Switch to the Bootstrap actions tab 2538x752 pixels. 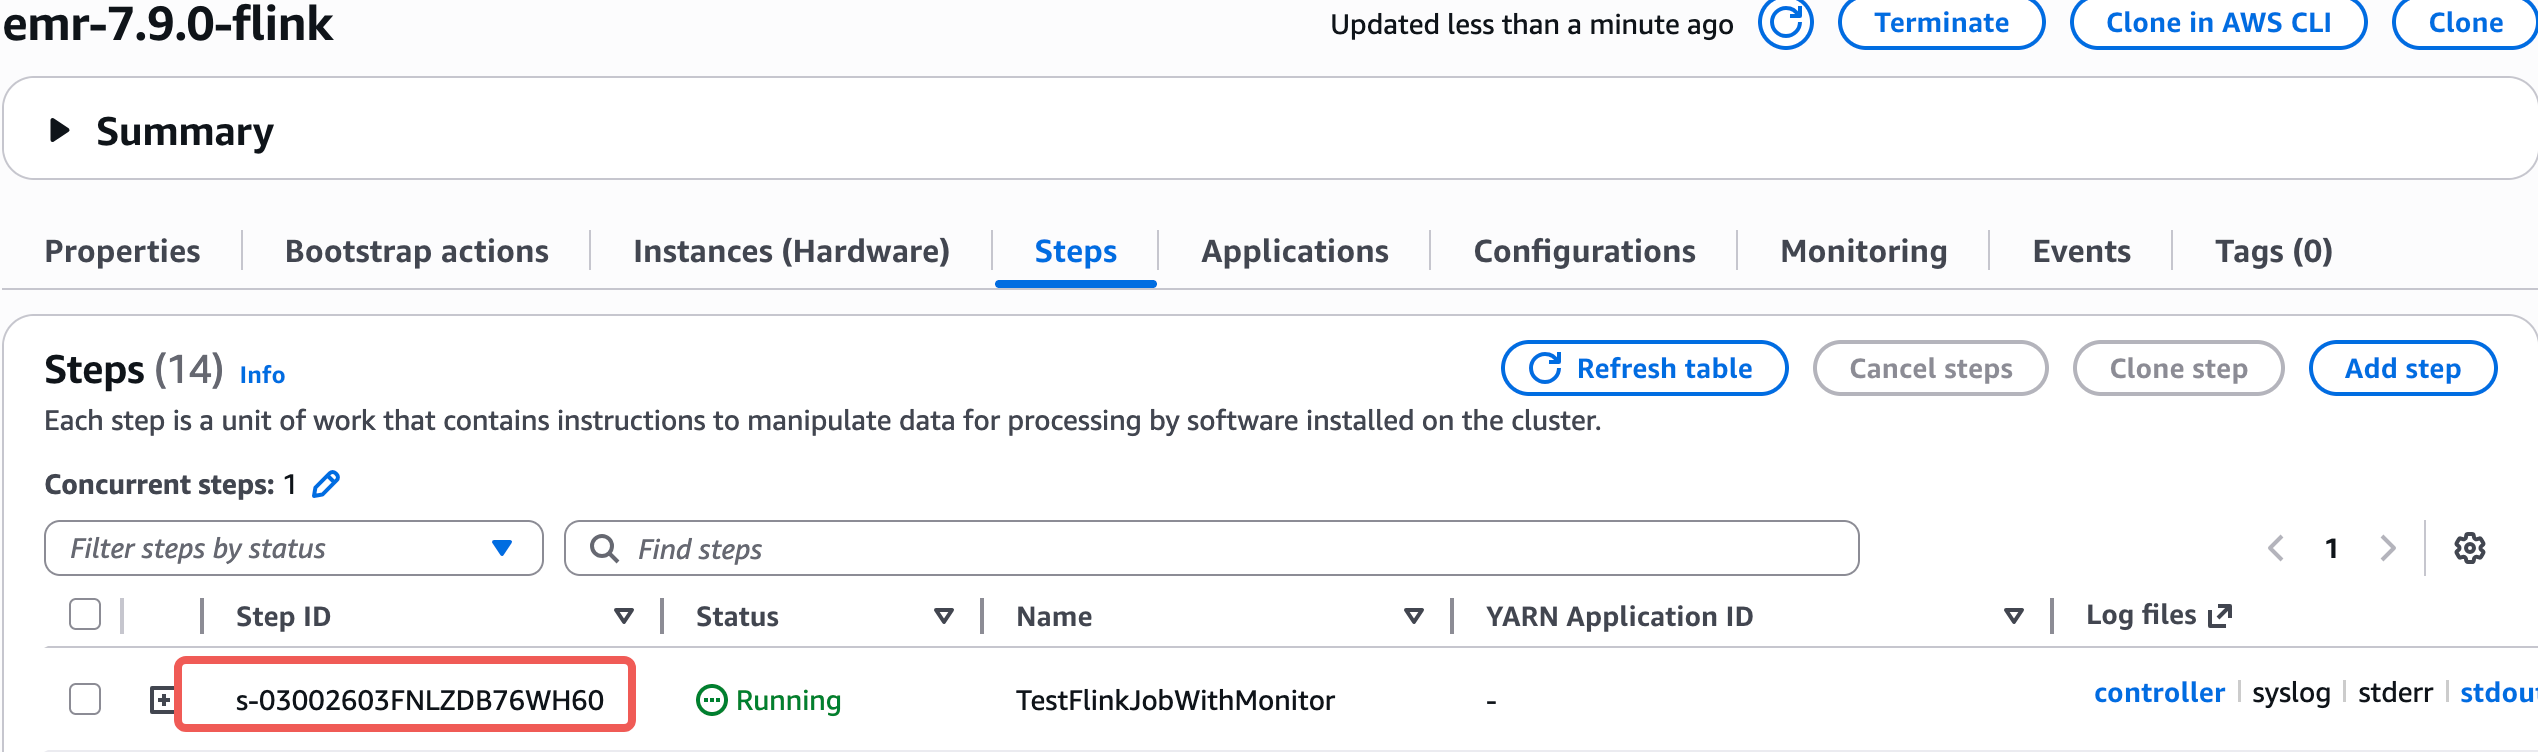coord(416,251)
